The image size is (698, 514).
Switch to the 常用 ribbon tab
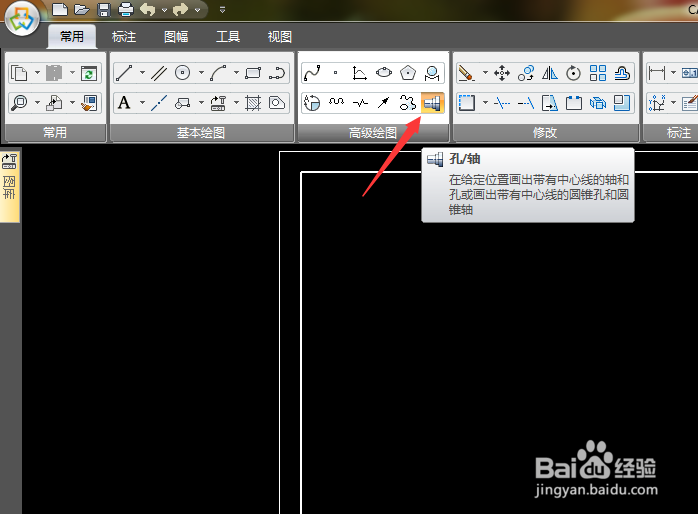[72, 36]
